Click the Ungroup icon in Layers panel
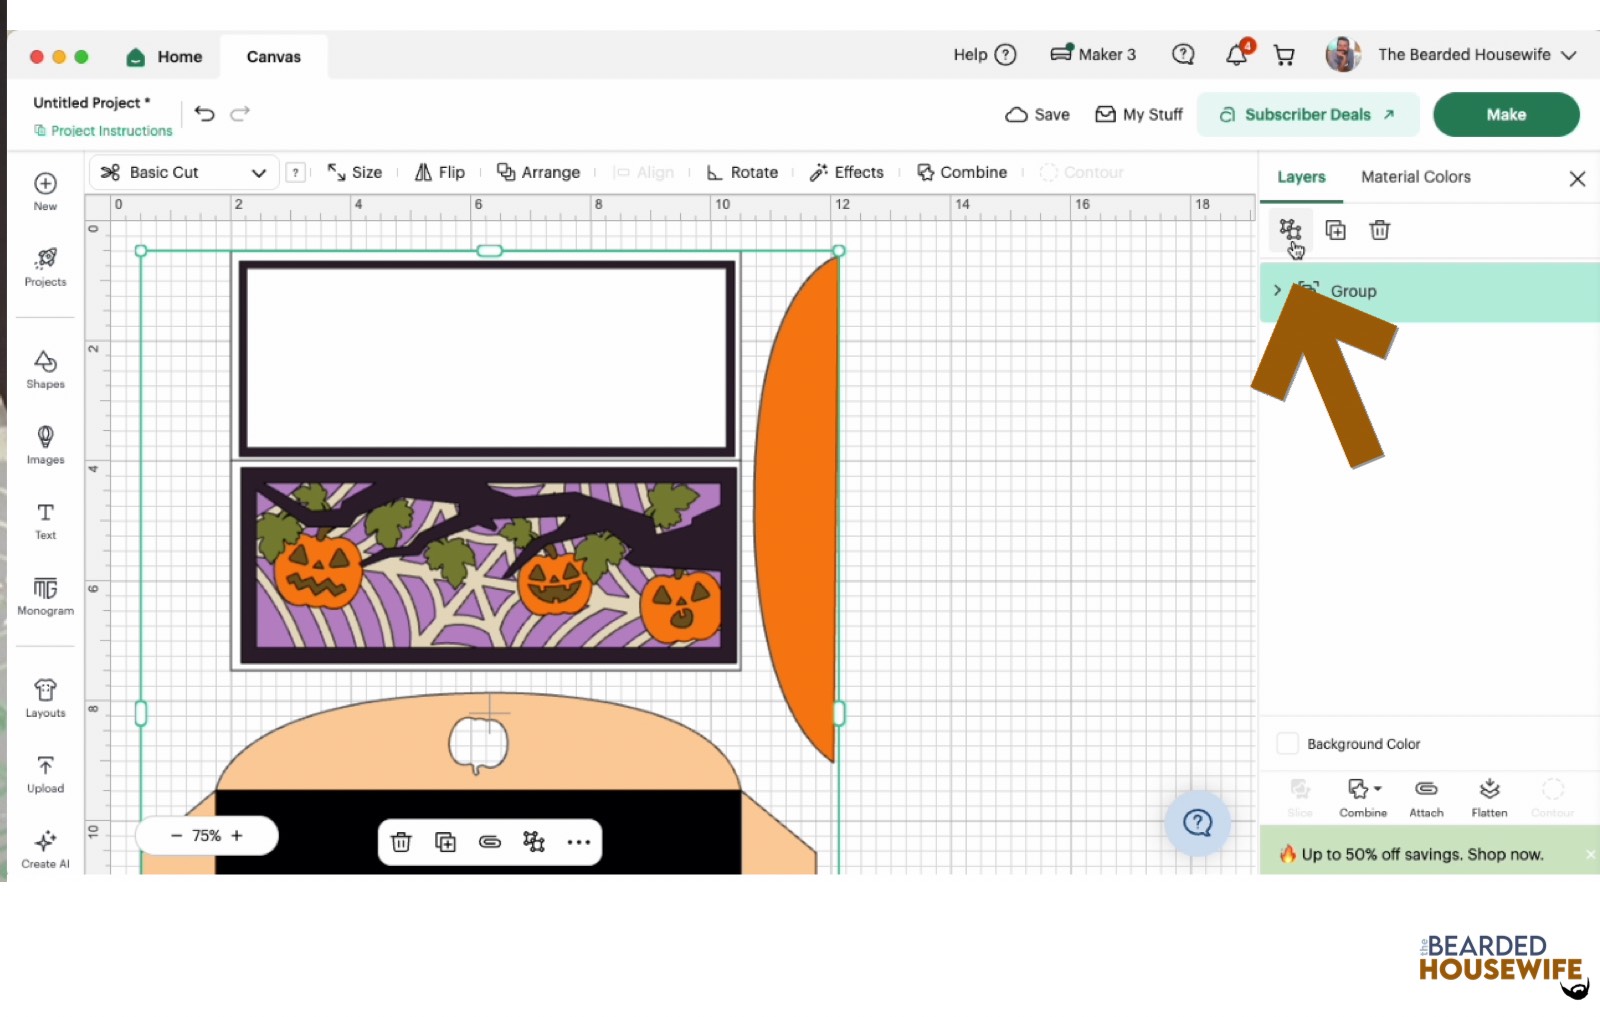The width and height of the screenshot is (1600, 1017). click(x=1290, y=230)
